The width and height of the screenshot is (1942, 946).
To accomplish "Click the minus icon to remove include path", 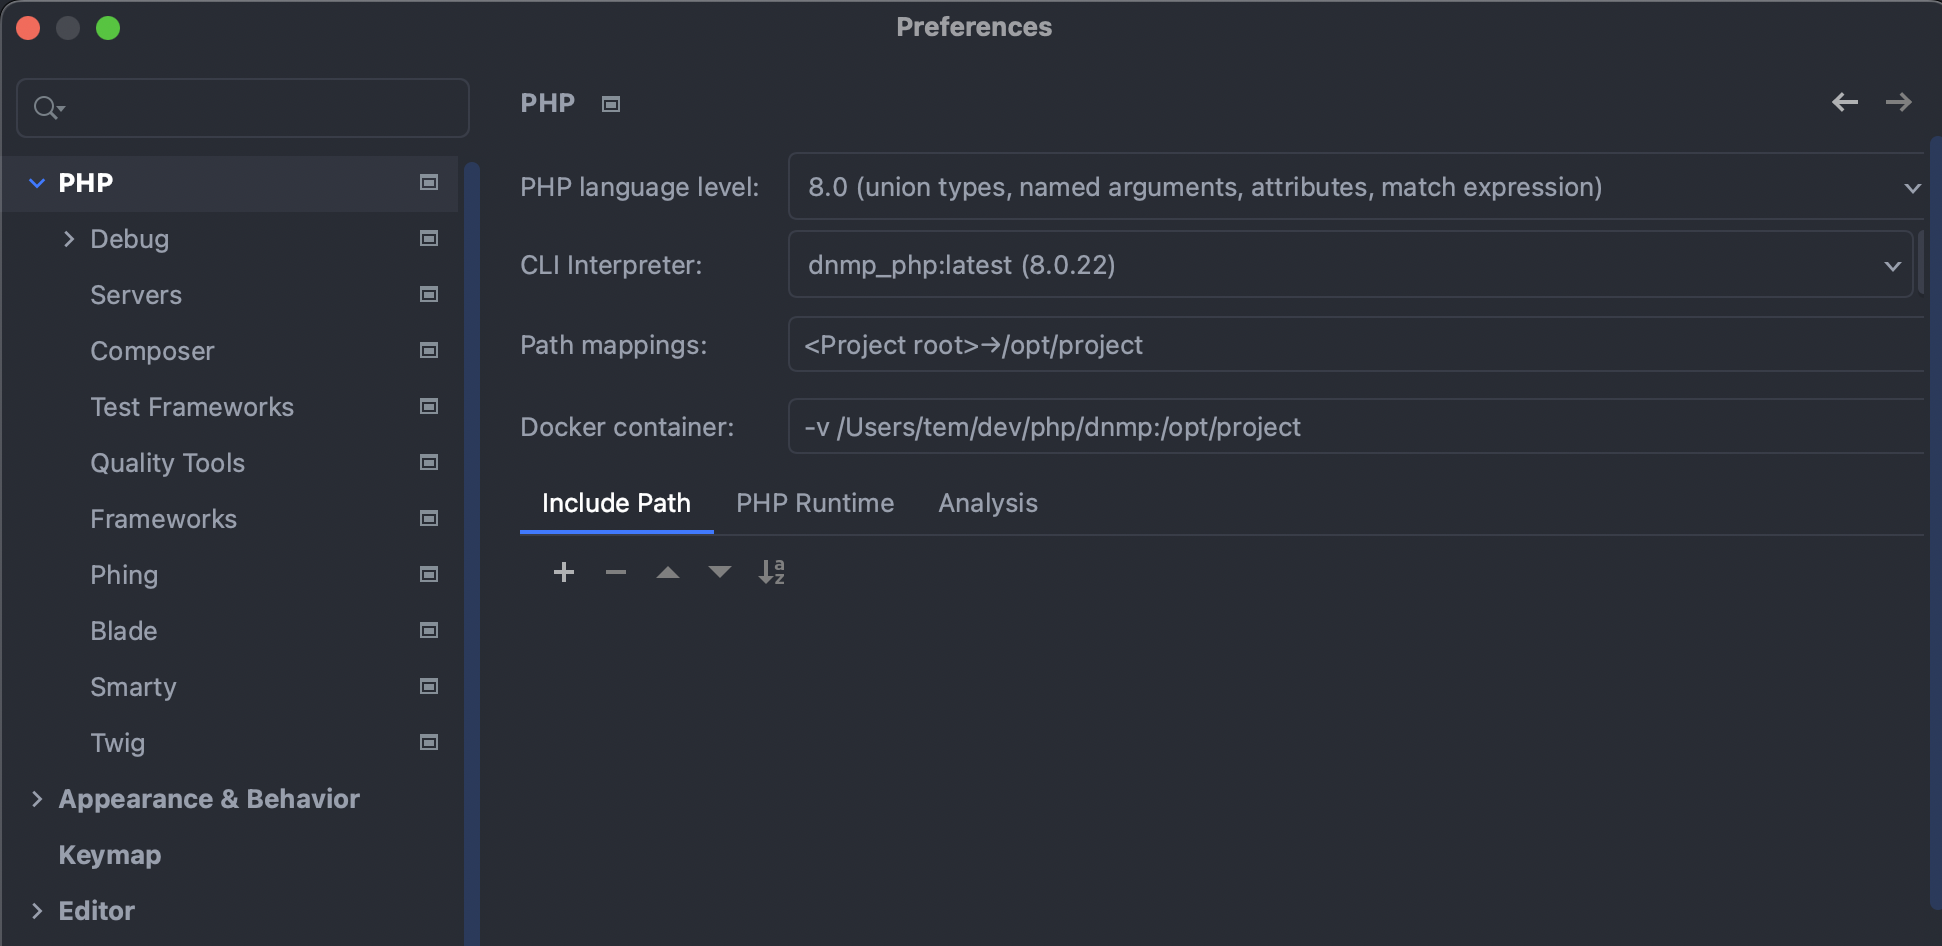I will (616, 572).
